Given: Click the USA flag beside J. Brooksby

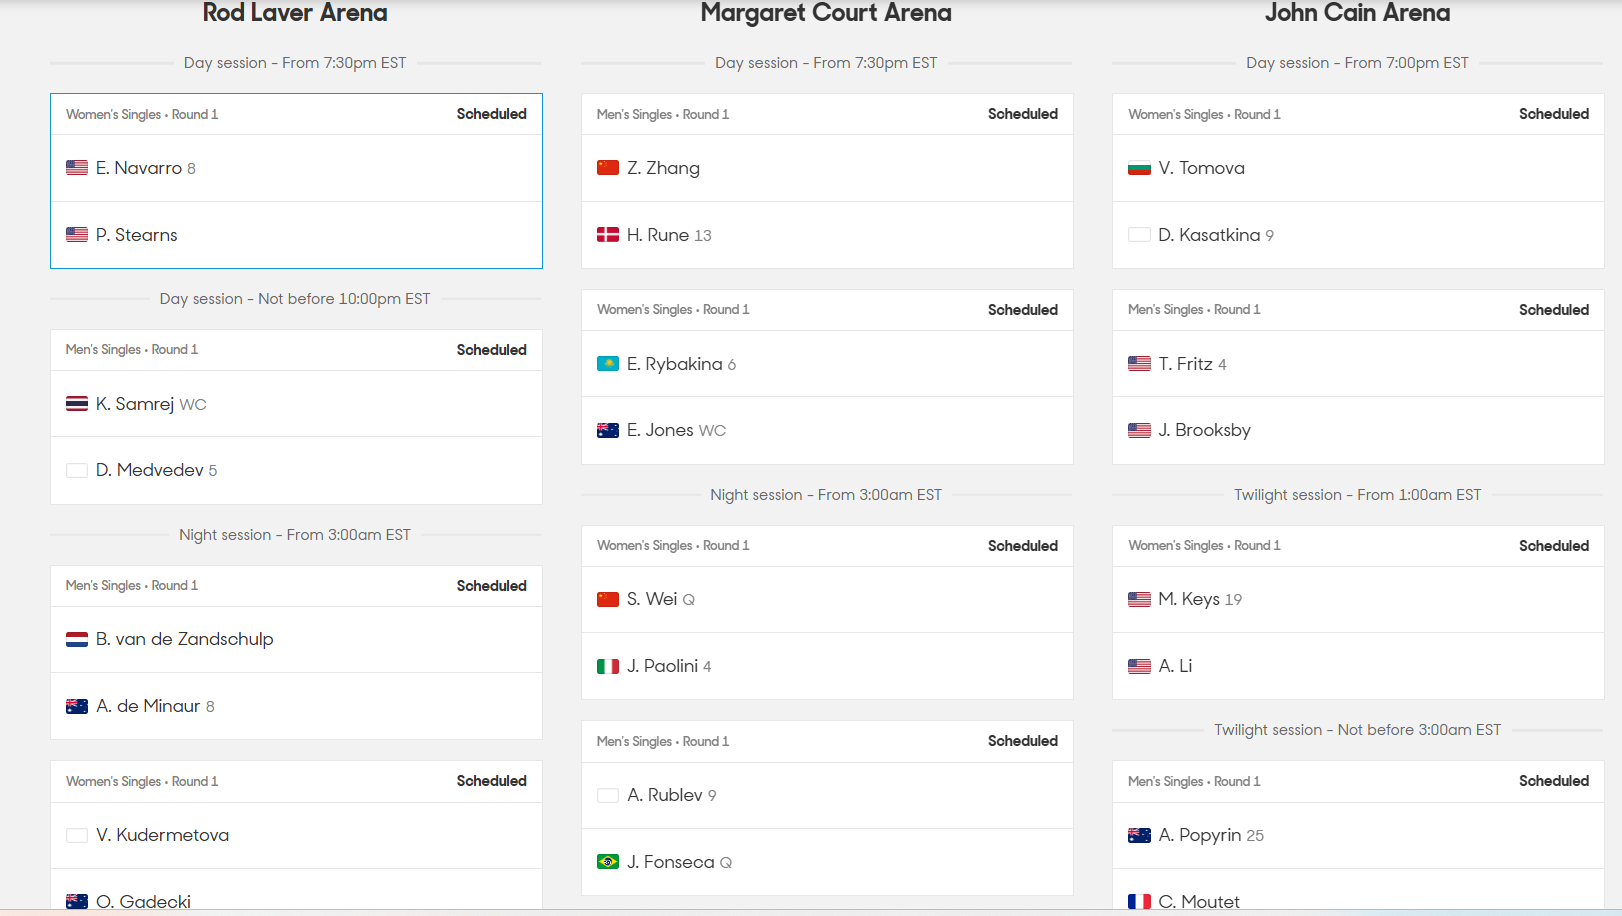Looking at the screenshot, I should point(1139,430).
